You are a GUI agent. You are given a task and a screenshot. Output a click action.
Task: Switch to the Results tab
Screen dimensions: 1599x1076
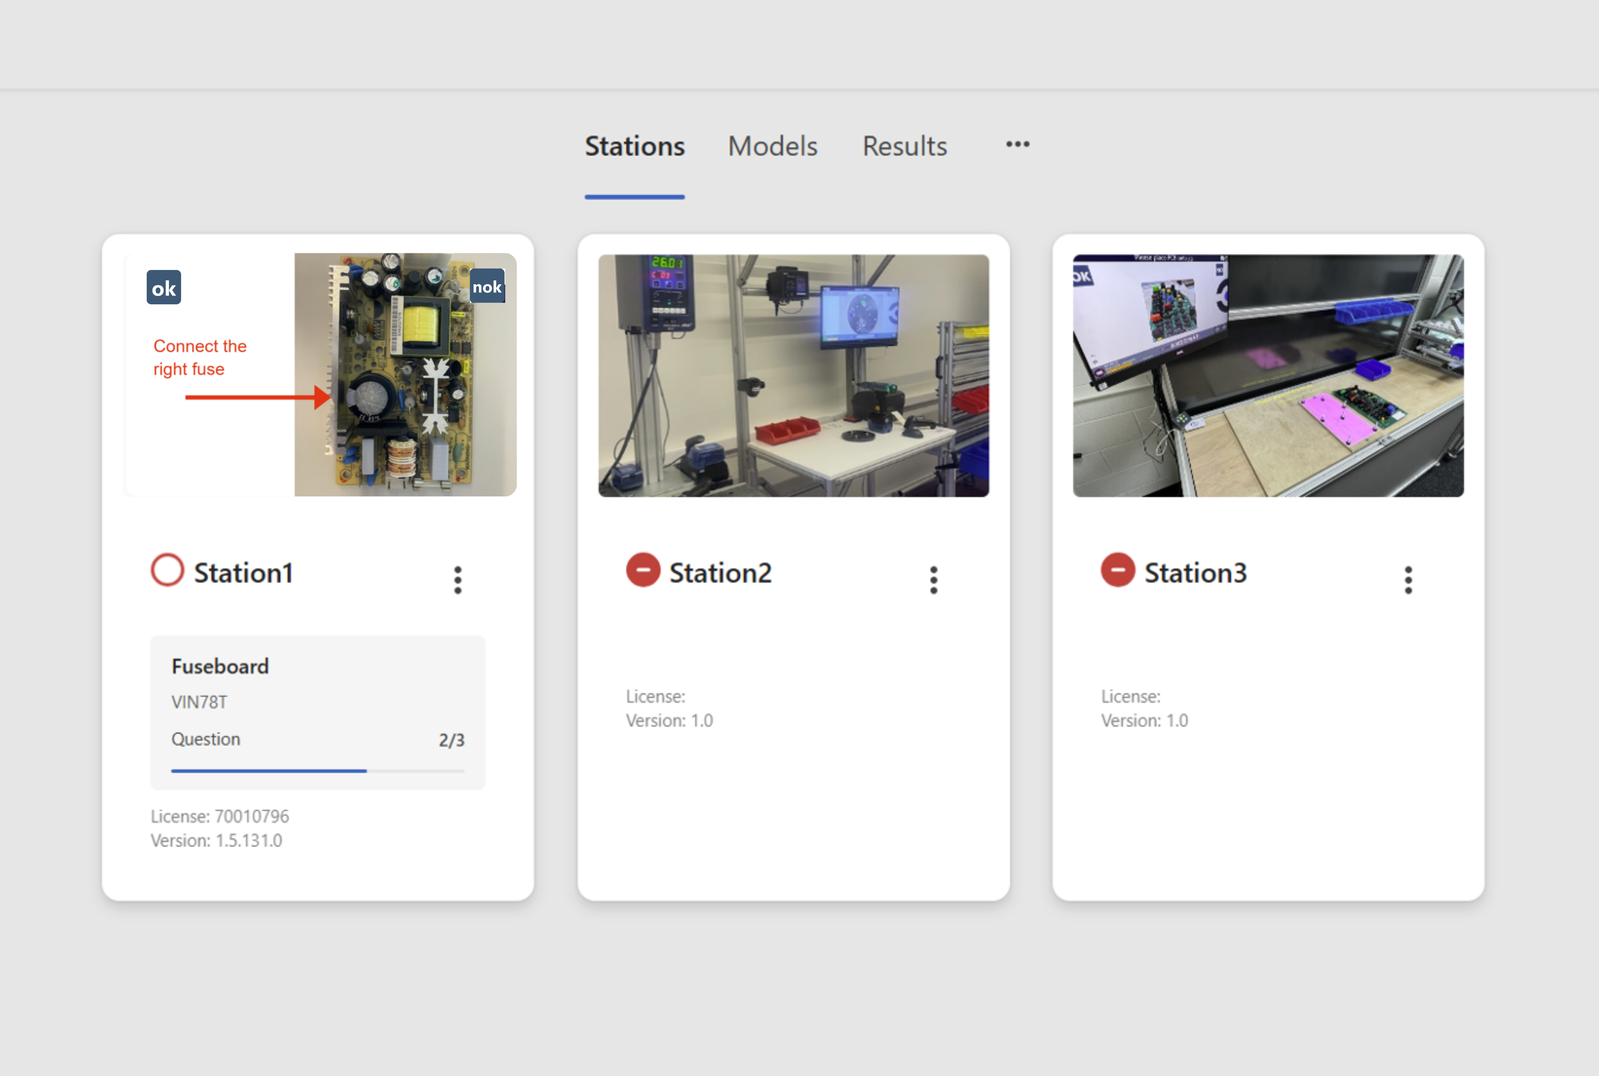[905, 146]
